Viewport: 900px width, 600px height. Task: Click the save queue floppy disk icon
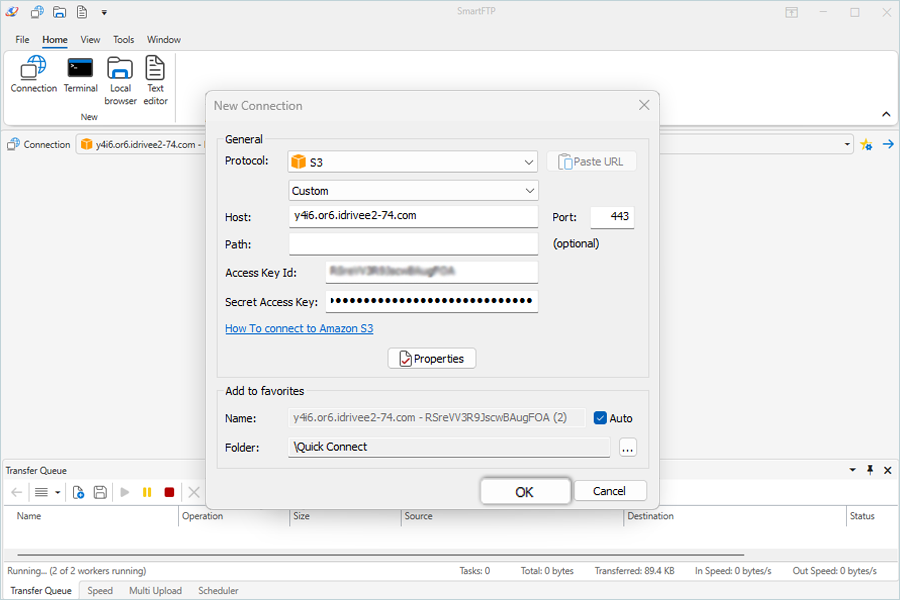click(x=100, y=492)
